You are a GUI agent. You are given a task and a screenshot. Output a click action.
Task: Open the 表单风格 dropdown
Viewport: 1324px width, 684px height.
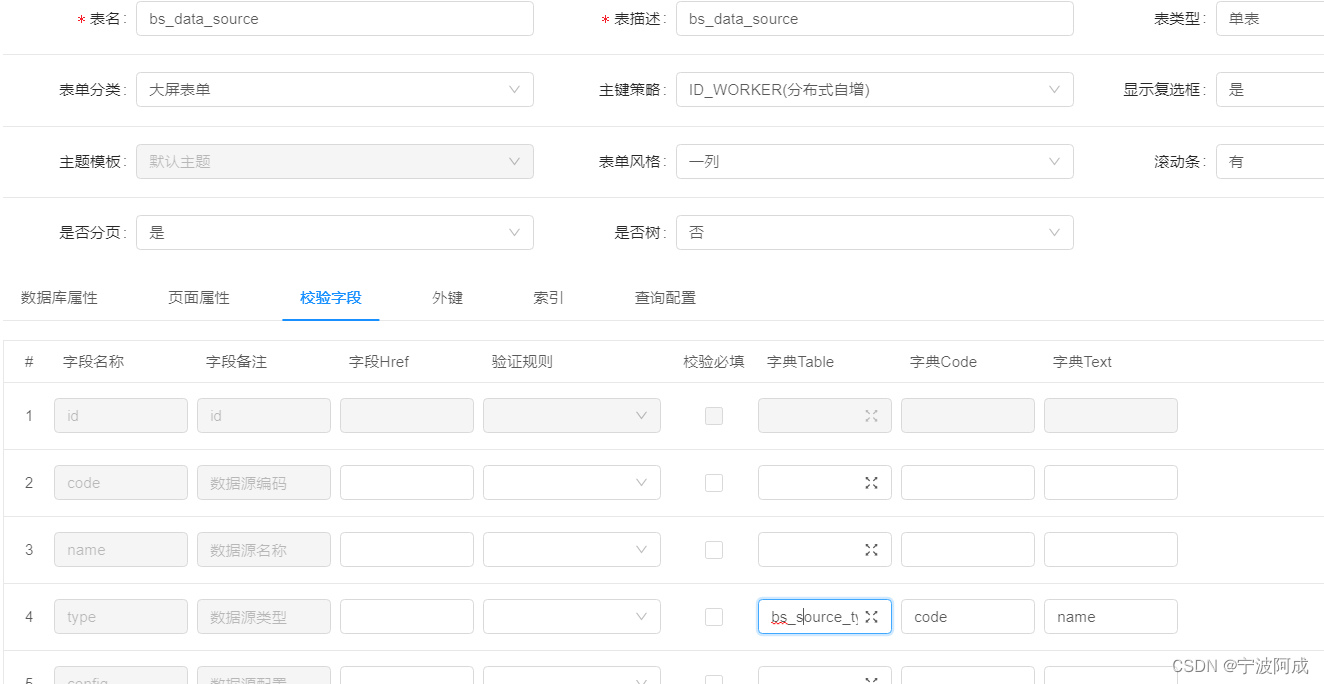point(874,161)
